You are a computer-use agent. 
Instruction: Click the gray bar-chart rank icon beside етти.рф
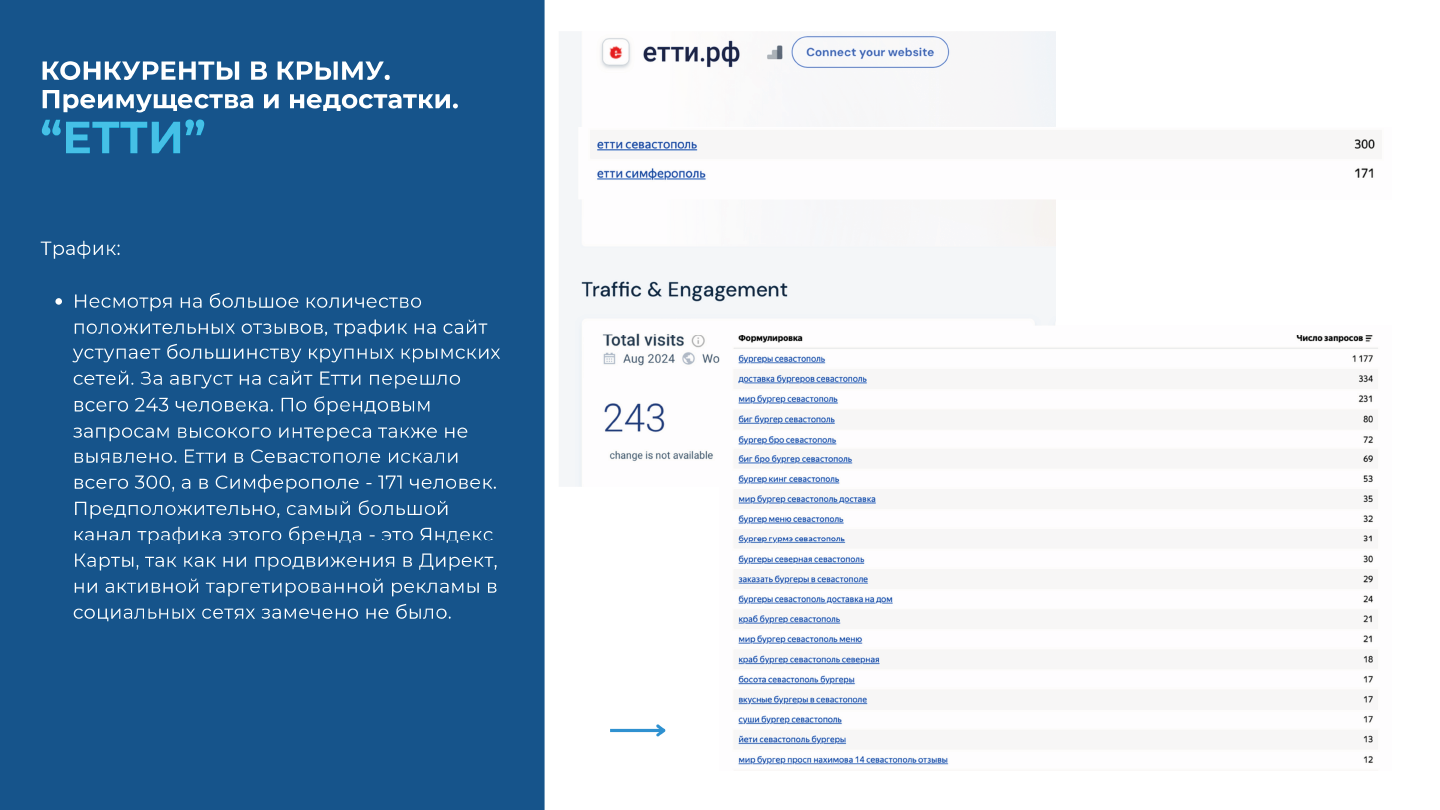click(x=774, y=52)
